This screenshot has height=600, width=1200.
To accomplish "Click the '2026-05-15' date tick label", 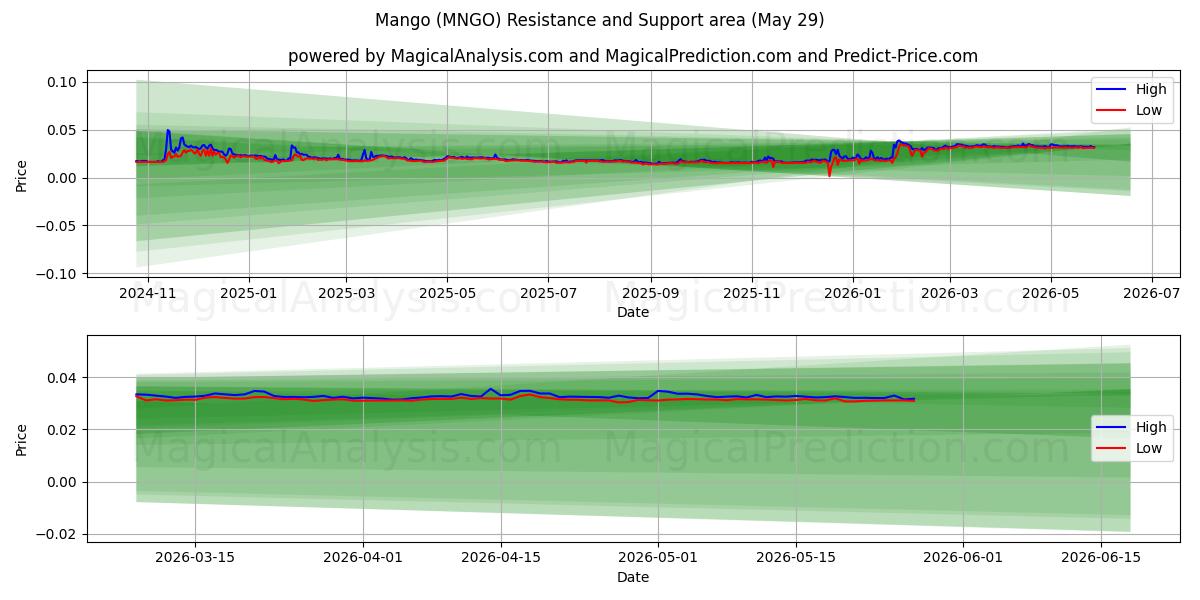I will click(796, 558).
